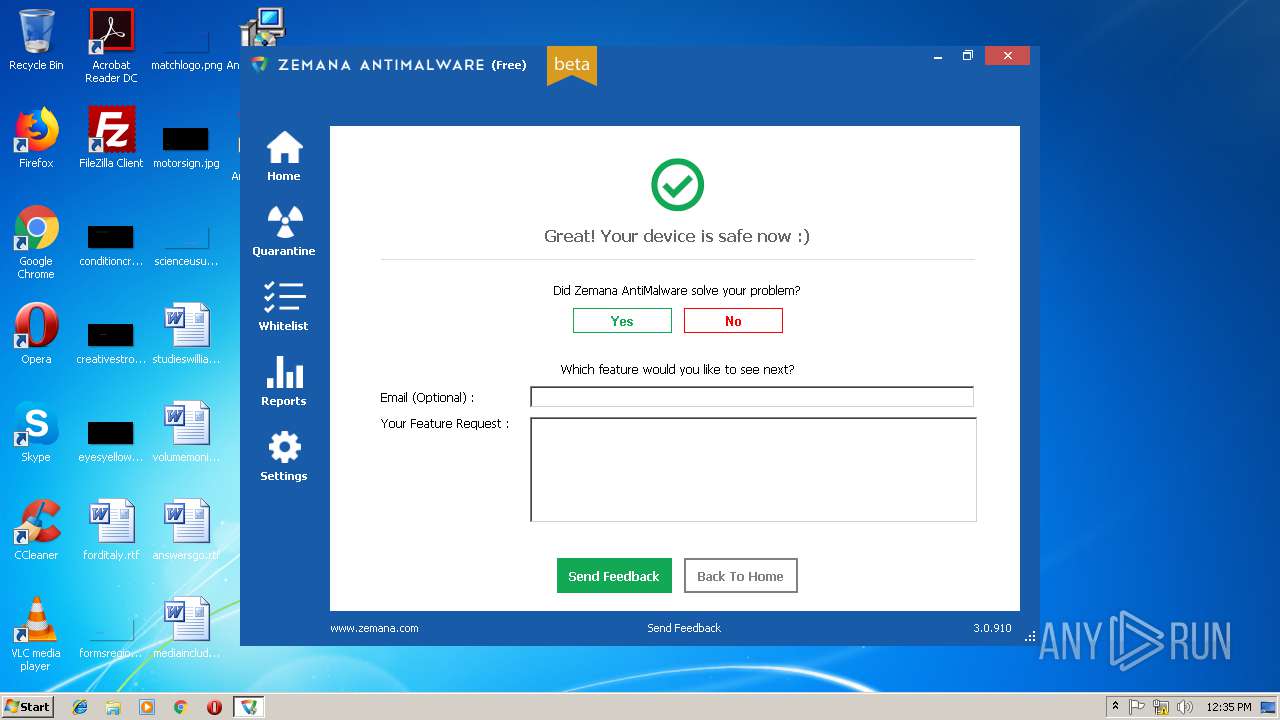Select the Google Chrome desktop icon

[x=36, y=243]
